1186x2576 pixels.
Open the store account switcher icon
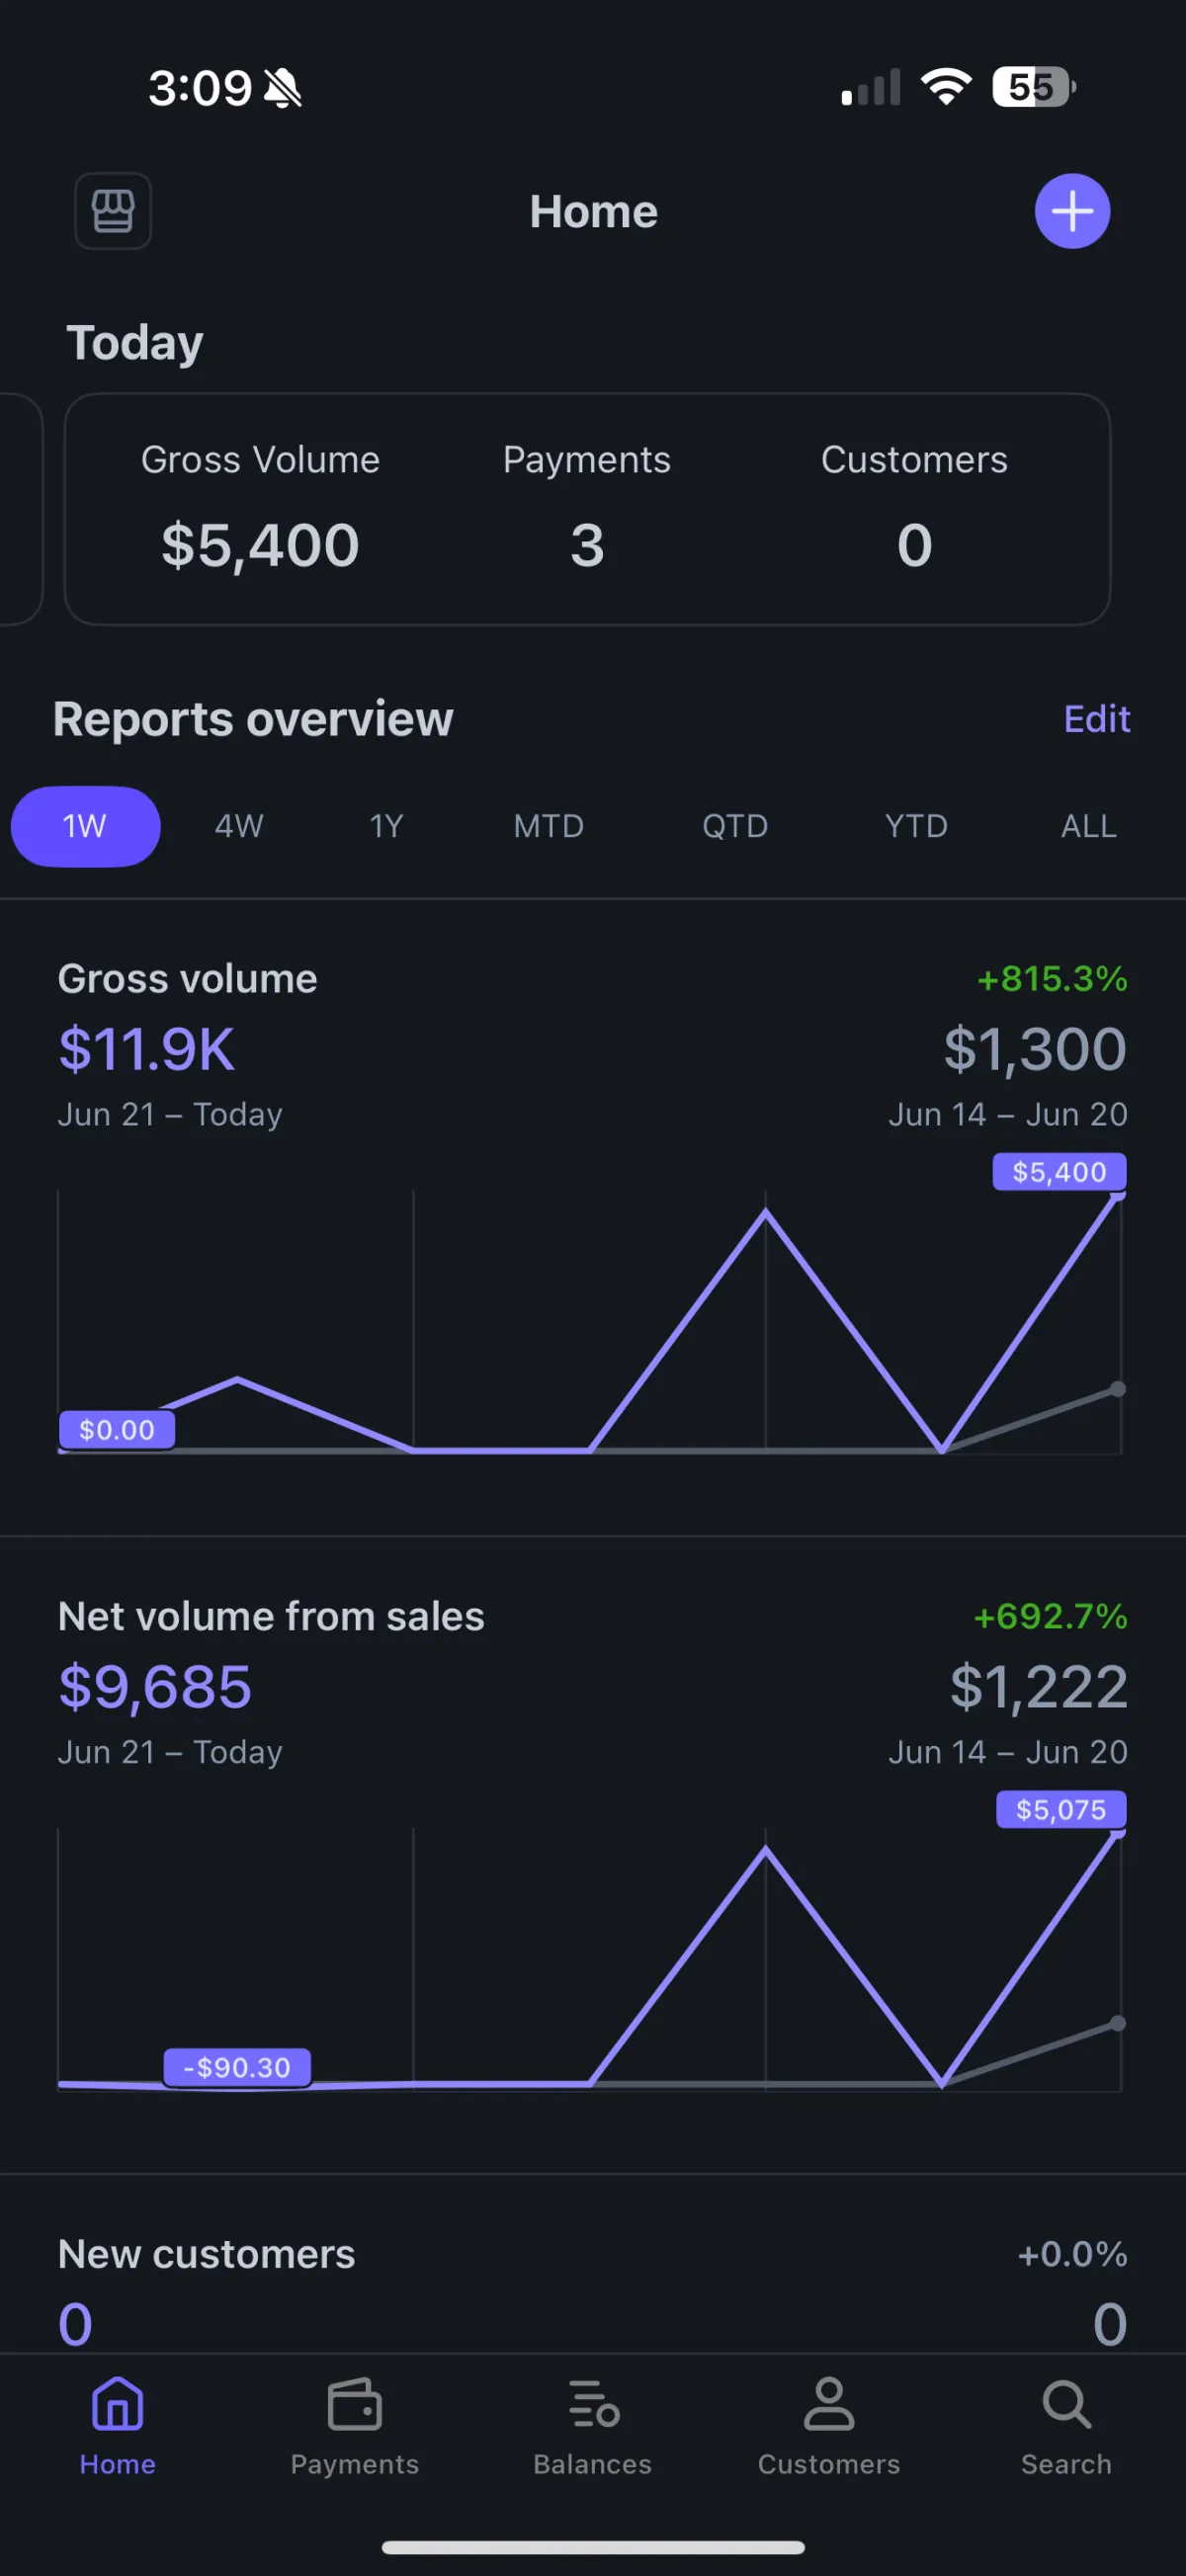point(113,211)
